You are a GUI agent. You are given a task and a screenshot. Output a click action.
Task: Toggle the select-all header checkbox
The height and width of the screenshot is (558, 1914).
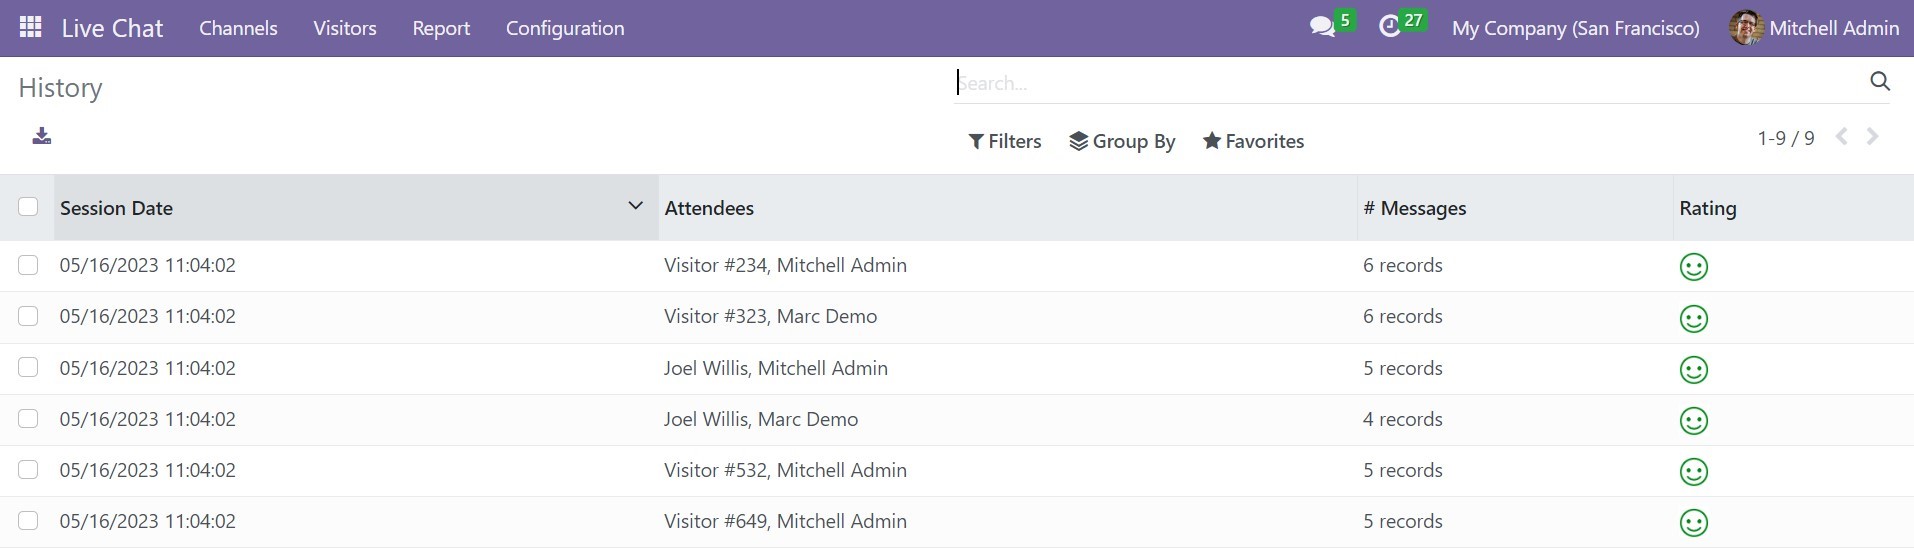(28, 207)
